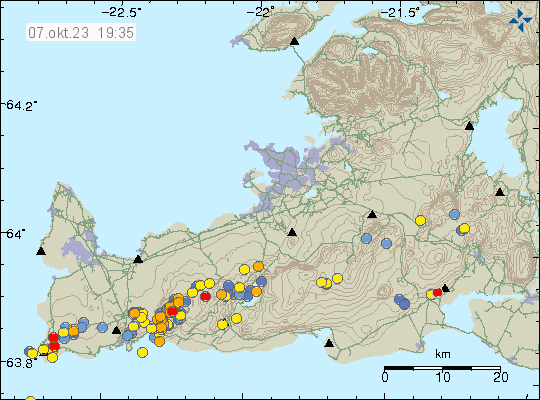Image resolution: width=540 pixels, height=400 pixels.
Task: Select the light-blue dot northeast near the 64° latitude
Action: pos(455,214)
